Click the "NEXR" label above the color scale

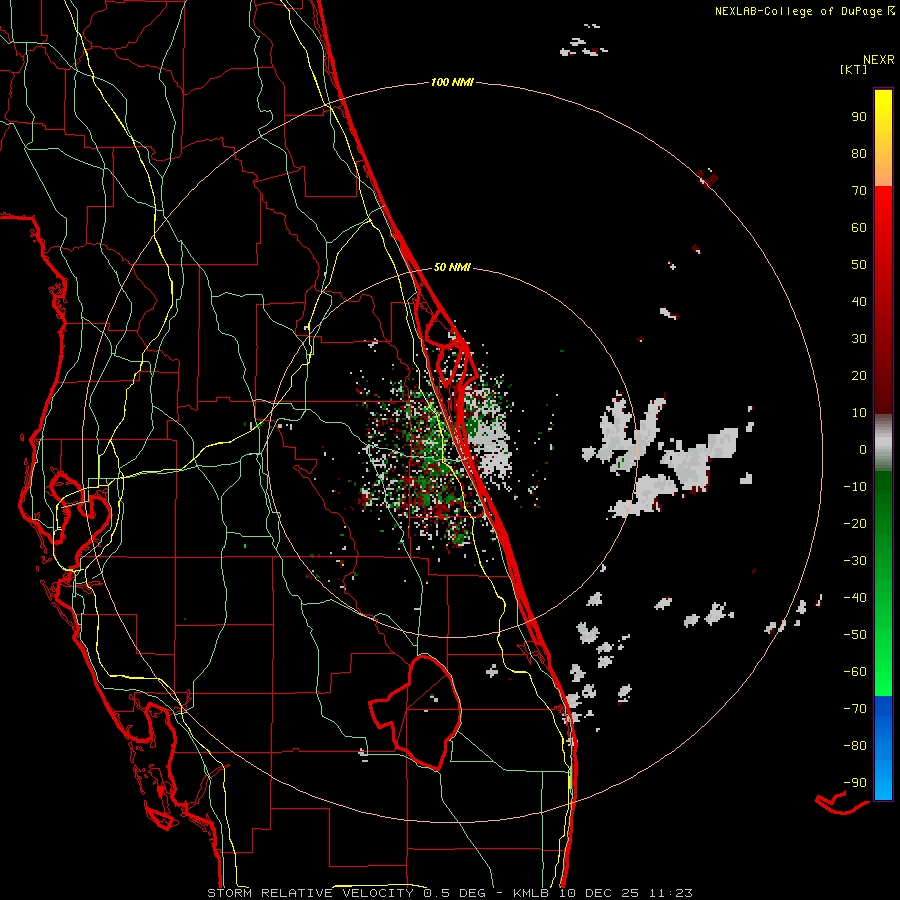(879, 60)
